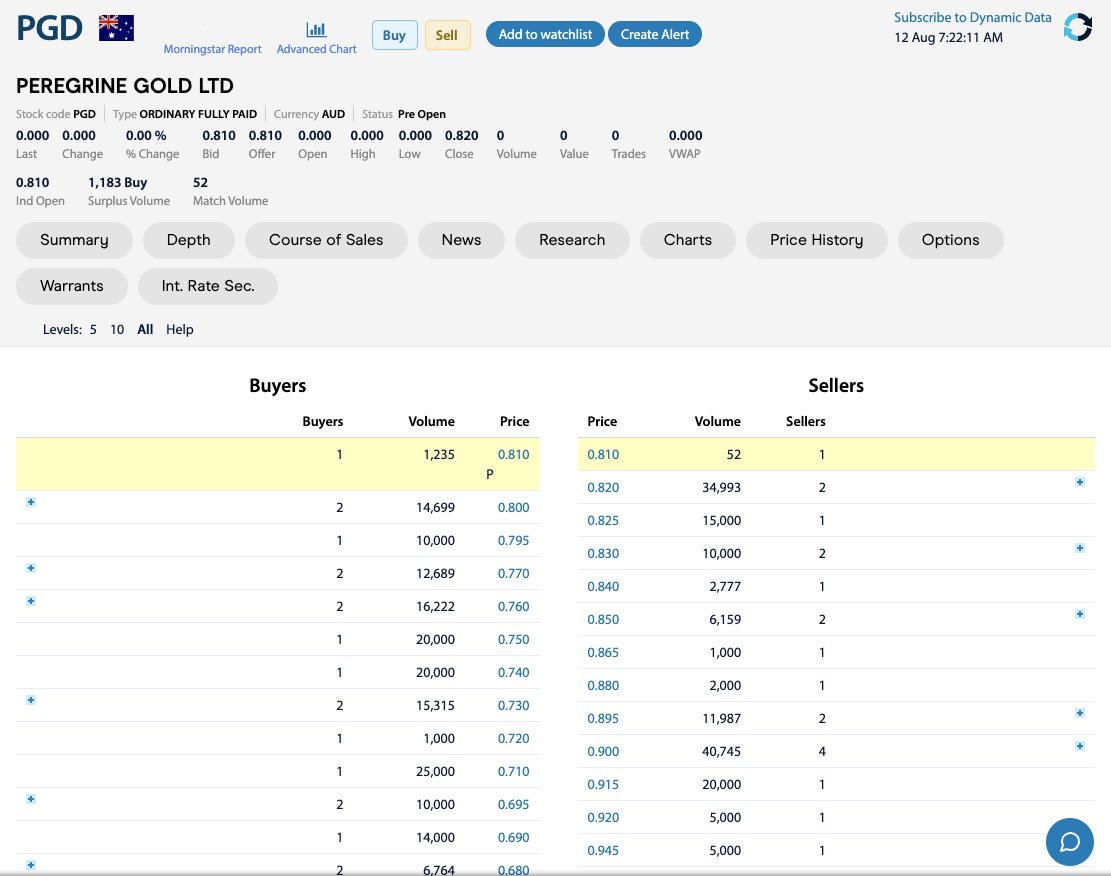
Task: Expand buyers row at price 0.695
Action: pos(30,799)
